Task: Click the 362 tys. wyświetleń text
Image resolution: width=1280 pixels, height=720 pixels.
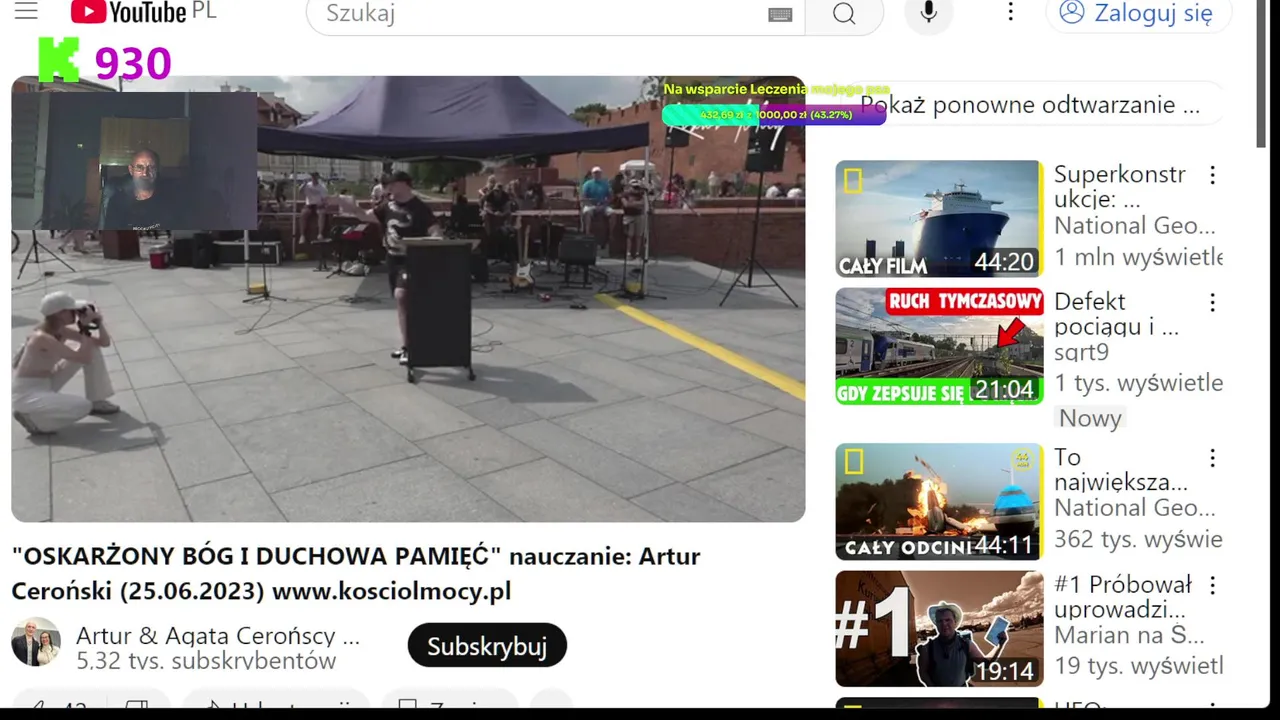Action: (x=1138, y=540)
